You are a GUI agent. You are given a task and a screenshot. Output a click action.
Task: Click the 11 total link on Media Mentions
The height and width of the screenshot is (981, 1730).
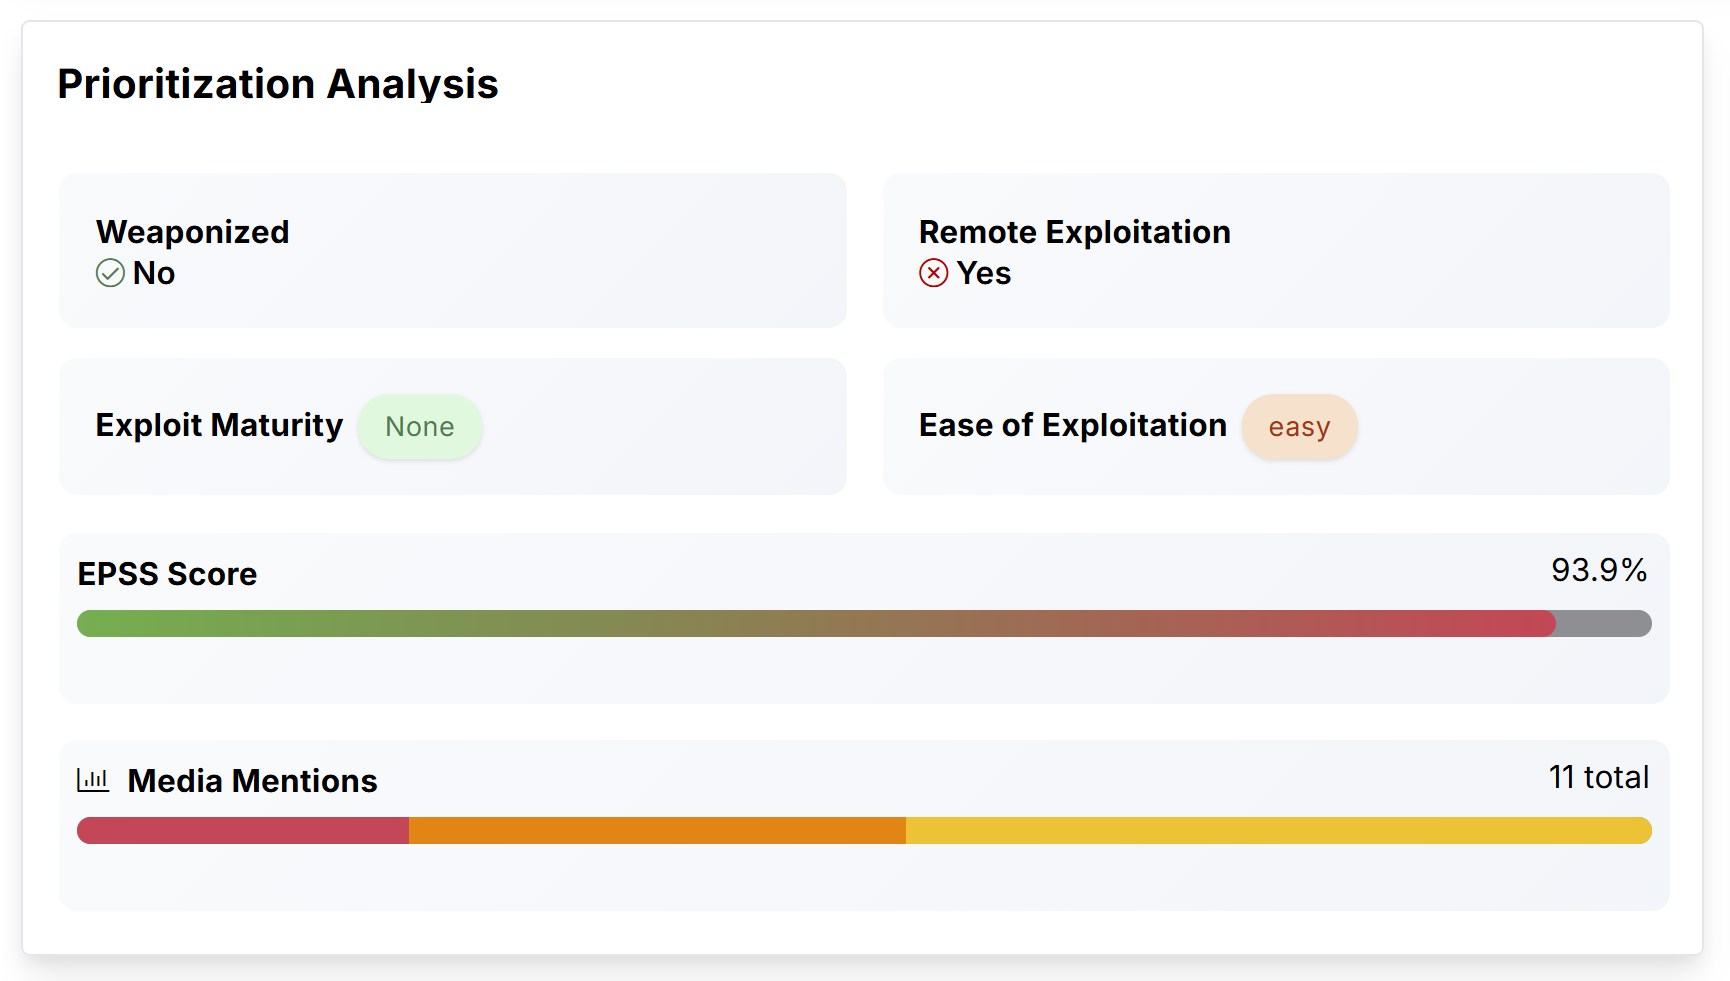[x=1598, y=777]
